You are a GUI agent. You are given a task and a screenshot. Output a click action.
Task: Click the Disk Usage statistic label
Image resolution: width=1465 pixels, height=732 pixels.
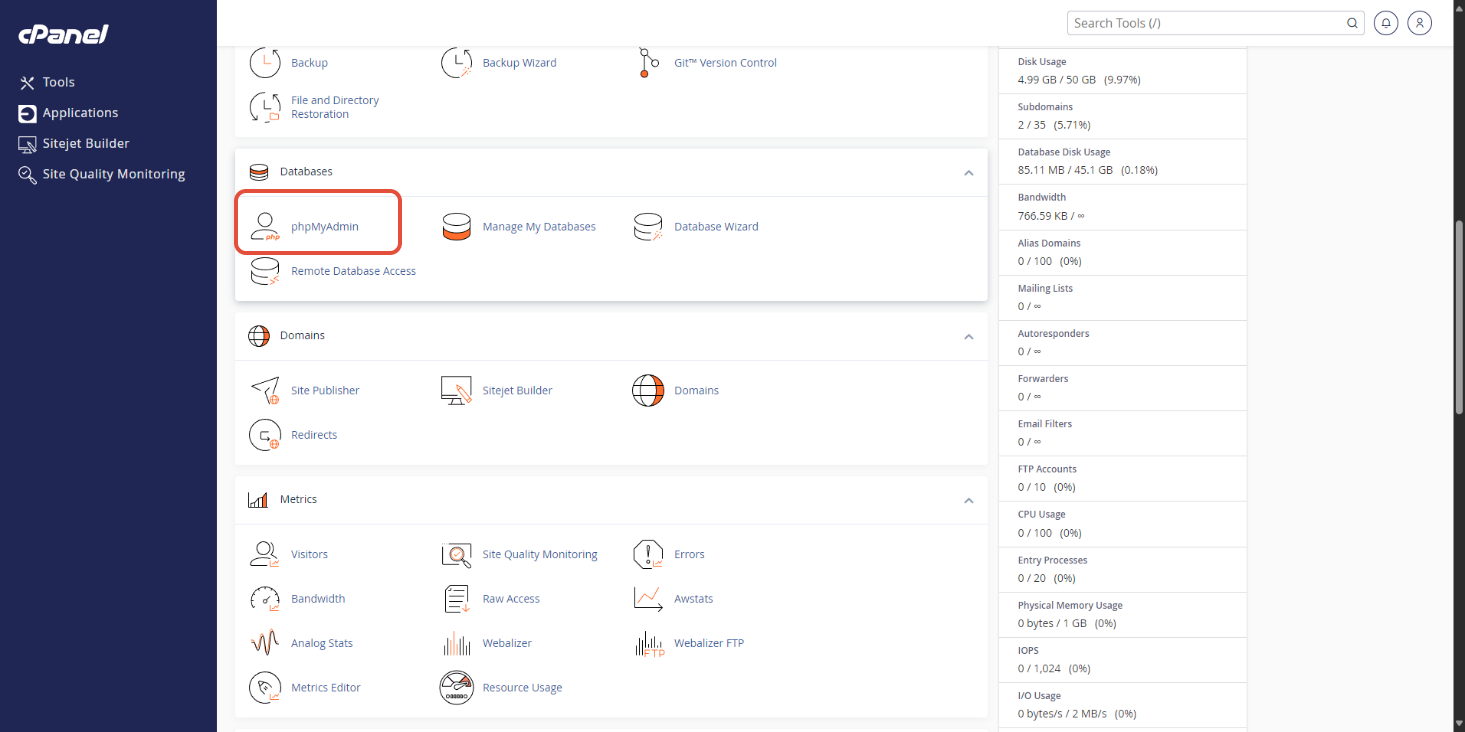coord(1042,62)
